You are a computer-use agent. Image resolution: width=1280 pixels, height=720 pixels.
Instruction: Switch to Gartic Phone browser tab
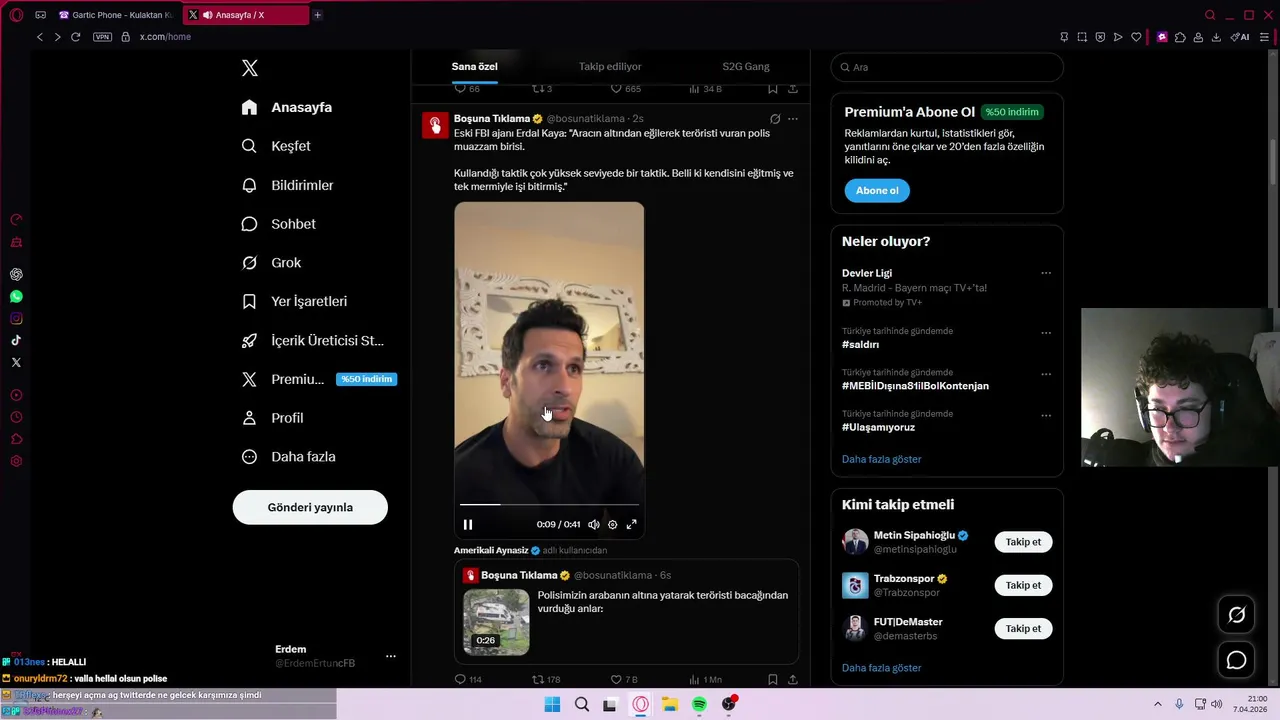click(x=116, y=15)
